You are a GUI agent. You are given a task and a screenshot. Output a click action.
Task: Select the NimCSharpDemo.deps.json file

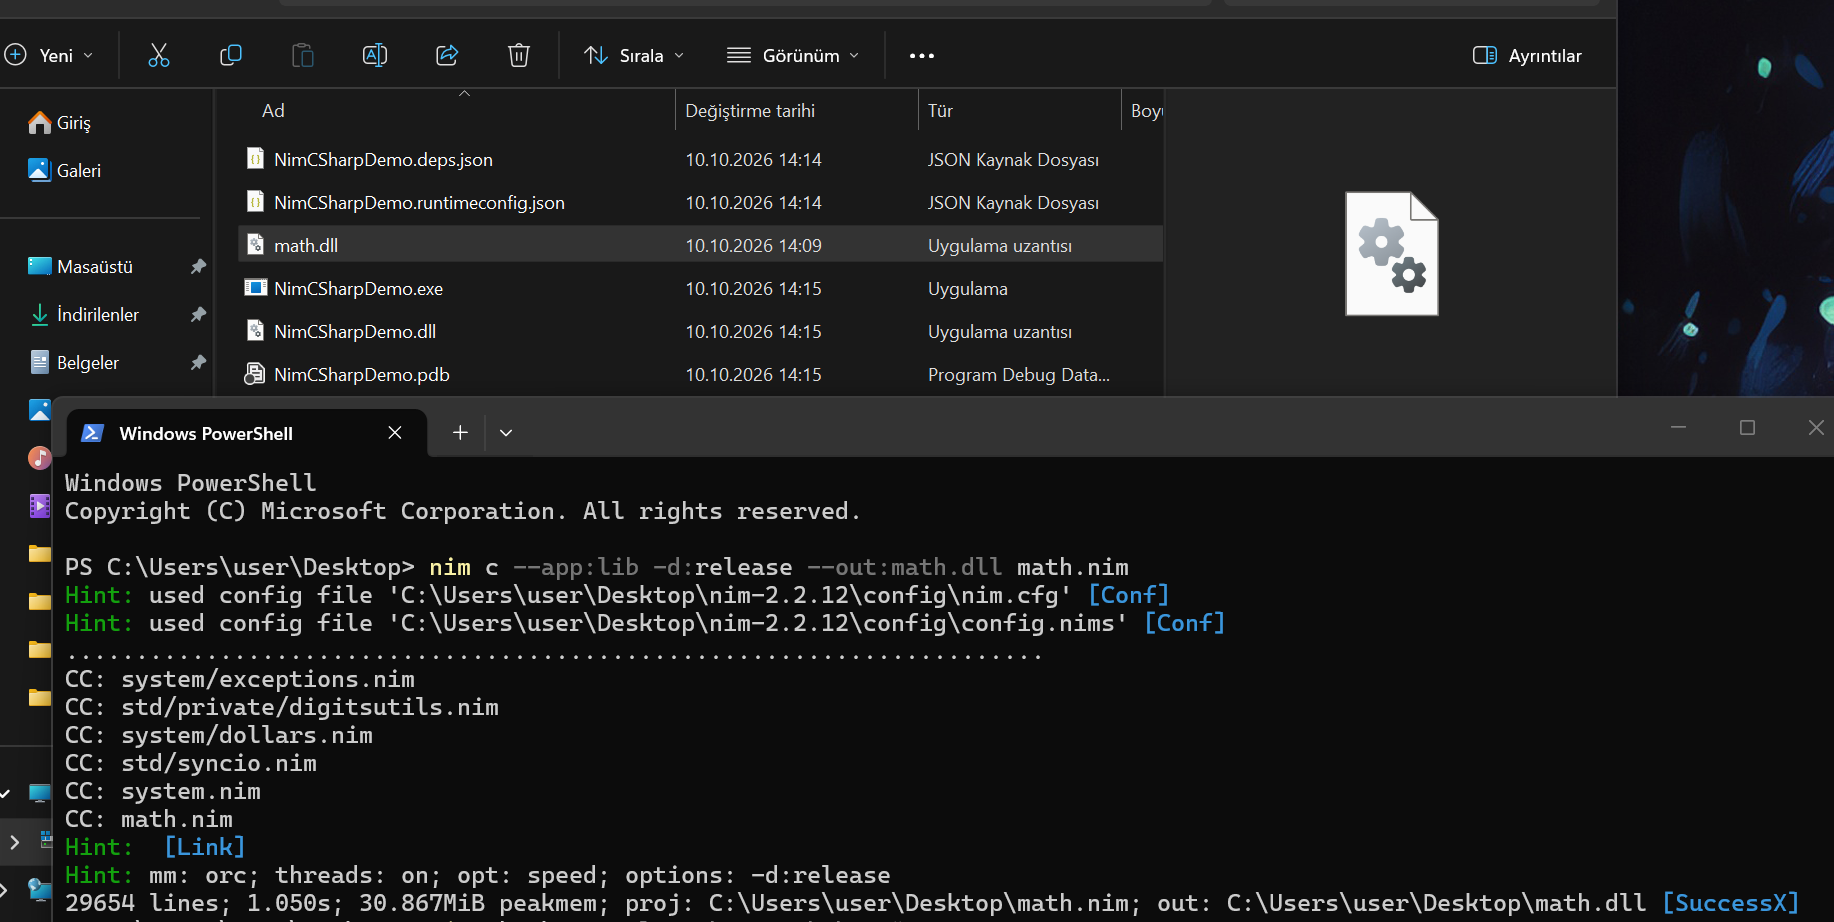click(x=700, y=160)
